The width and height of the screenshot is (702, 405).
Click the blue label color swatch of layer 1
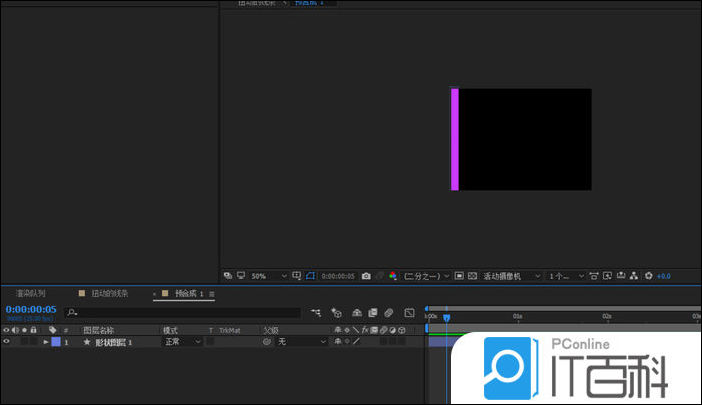pyautogui.click(x=56, y=342)
